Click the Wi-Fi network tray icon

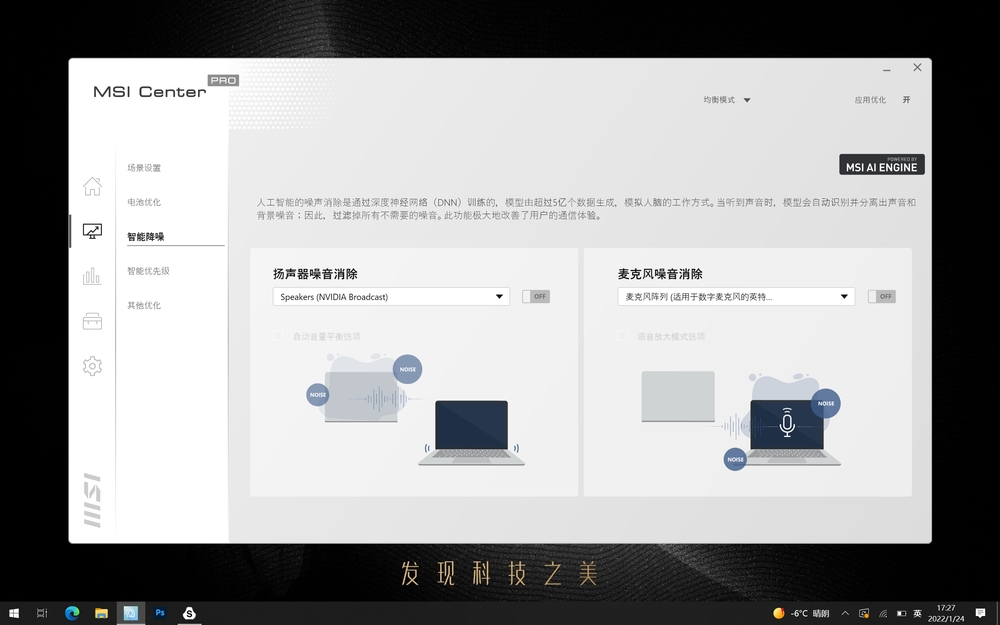883,614
